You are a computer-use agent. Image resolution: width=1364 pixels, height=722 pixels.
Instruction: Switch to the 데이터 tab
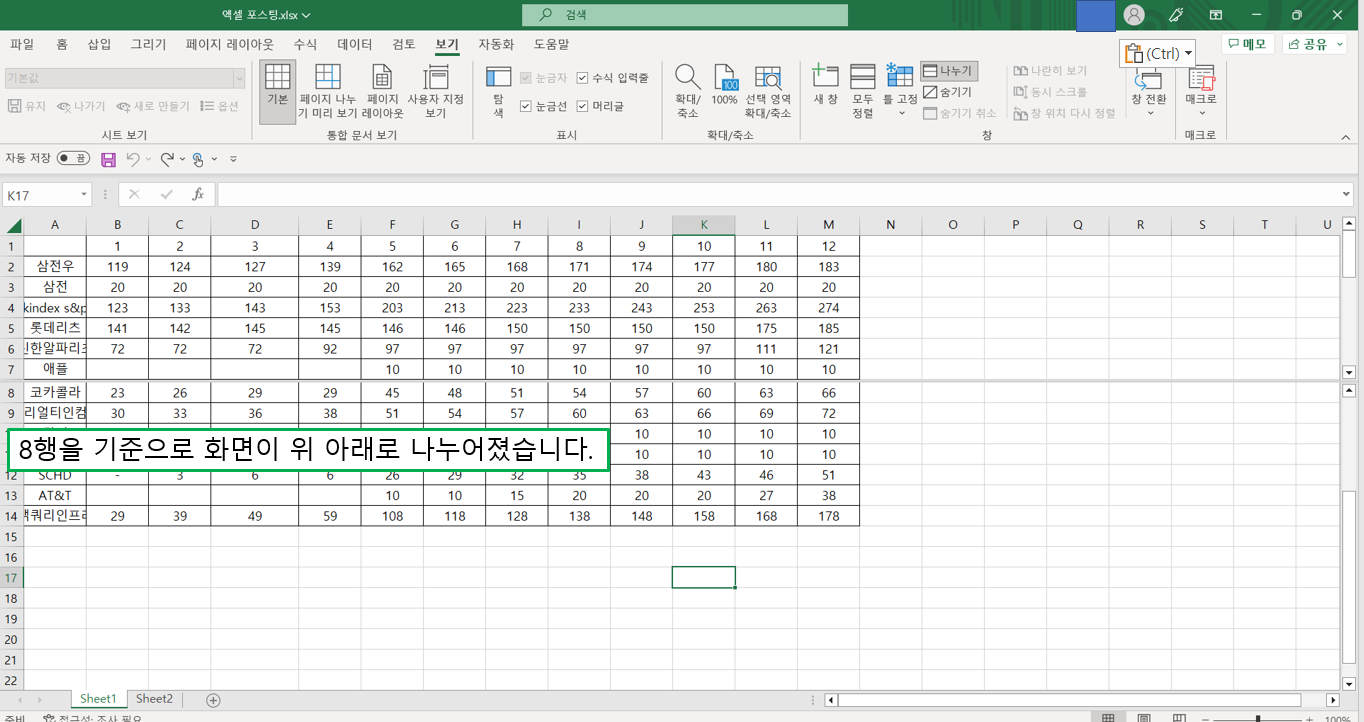354,44
